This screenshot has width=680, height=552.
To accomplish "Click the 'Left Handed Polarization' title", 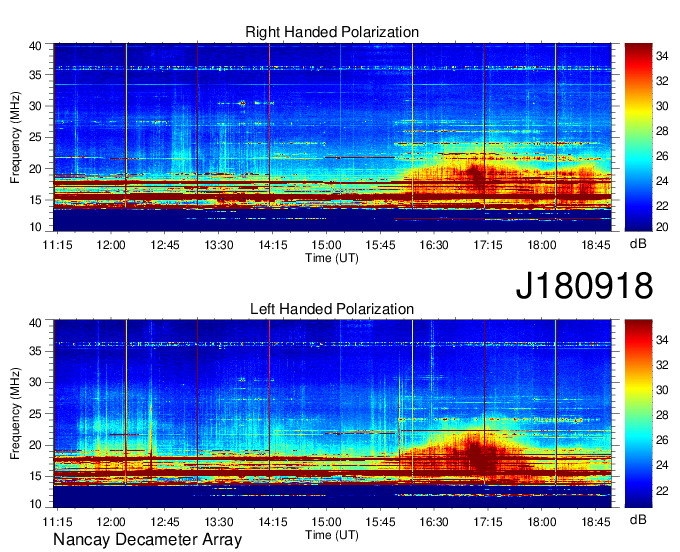I will point(332,309).
